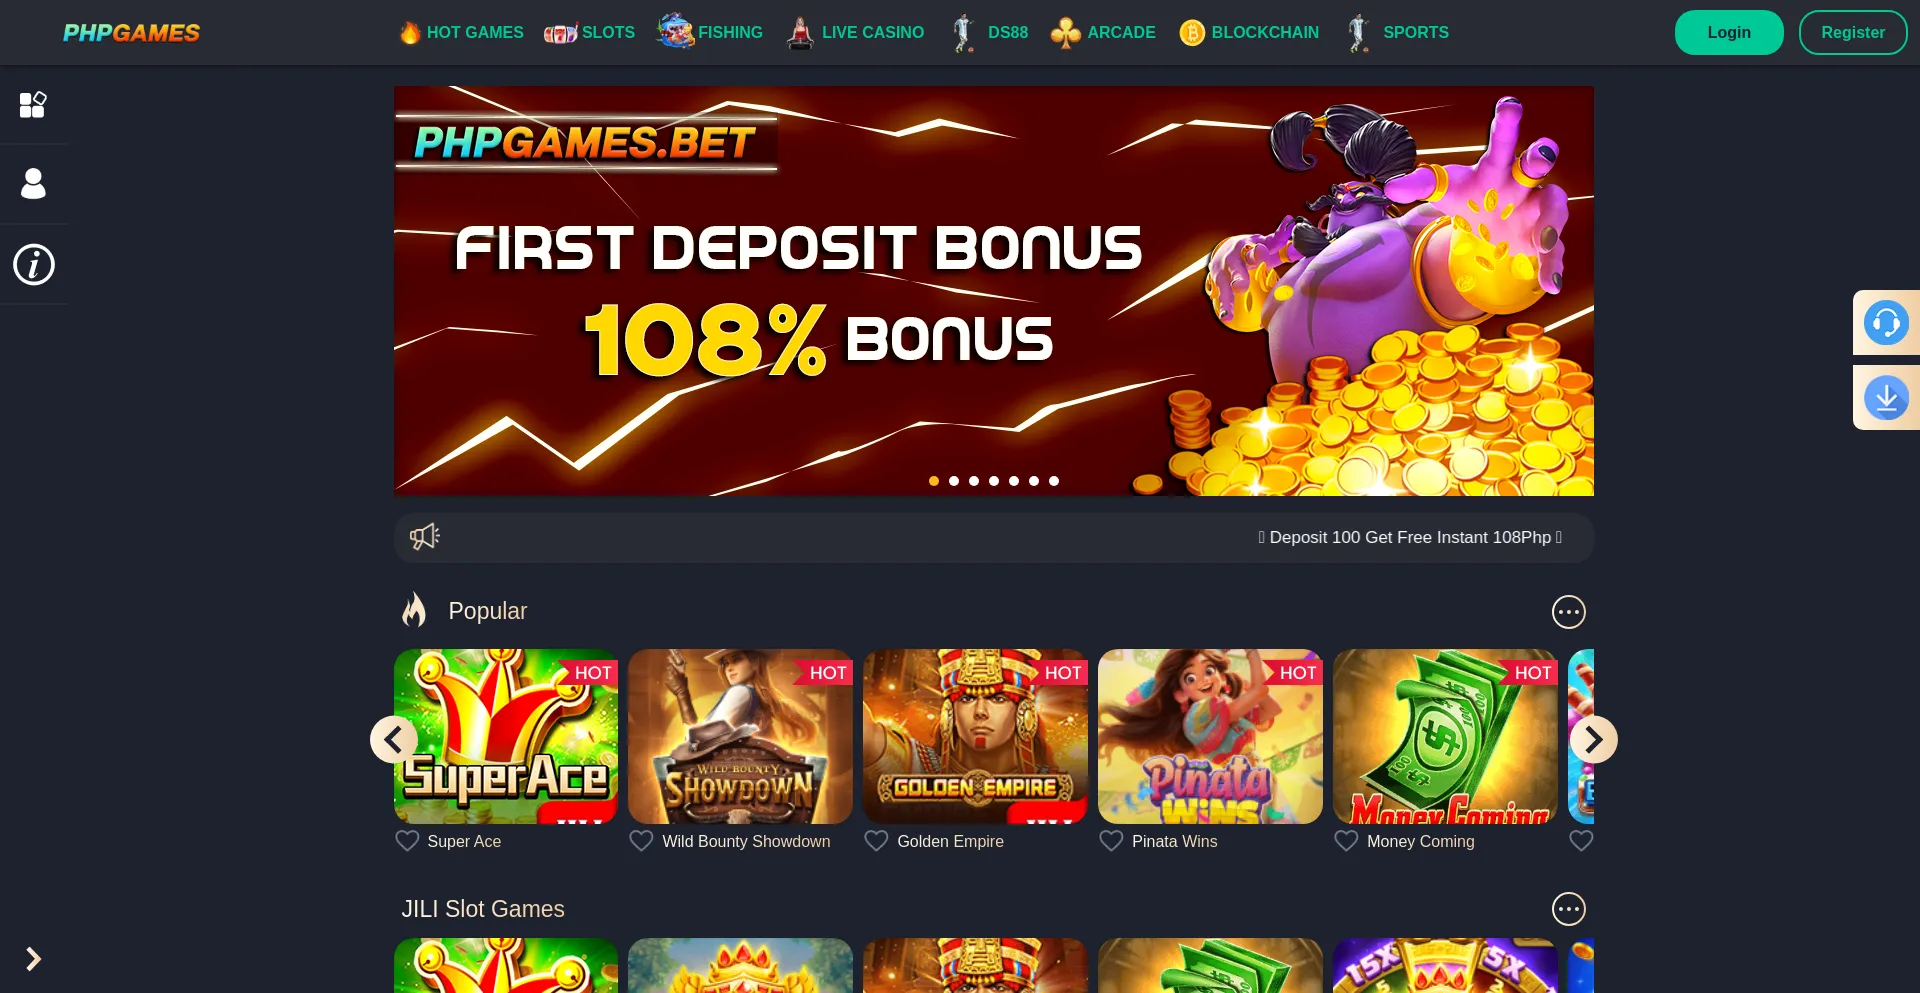The height and width of the screenshot is (993, 1920).
Task: Open the SLOTS menu item
Action: click(x=590, y=33)
